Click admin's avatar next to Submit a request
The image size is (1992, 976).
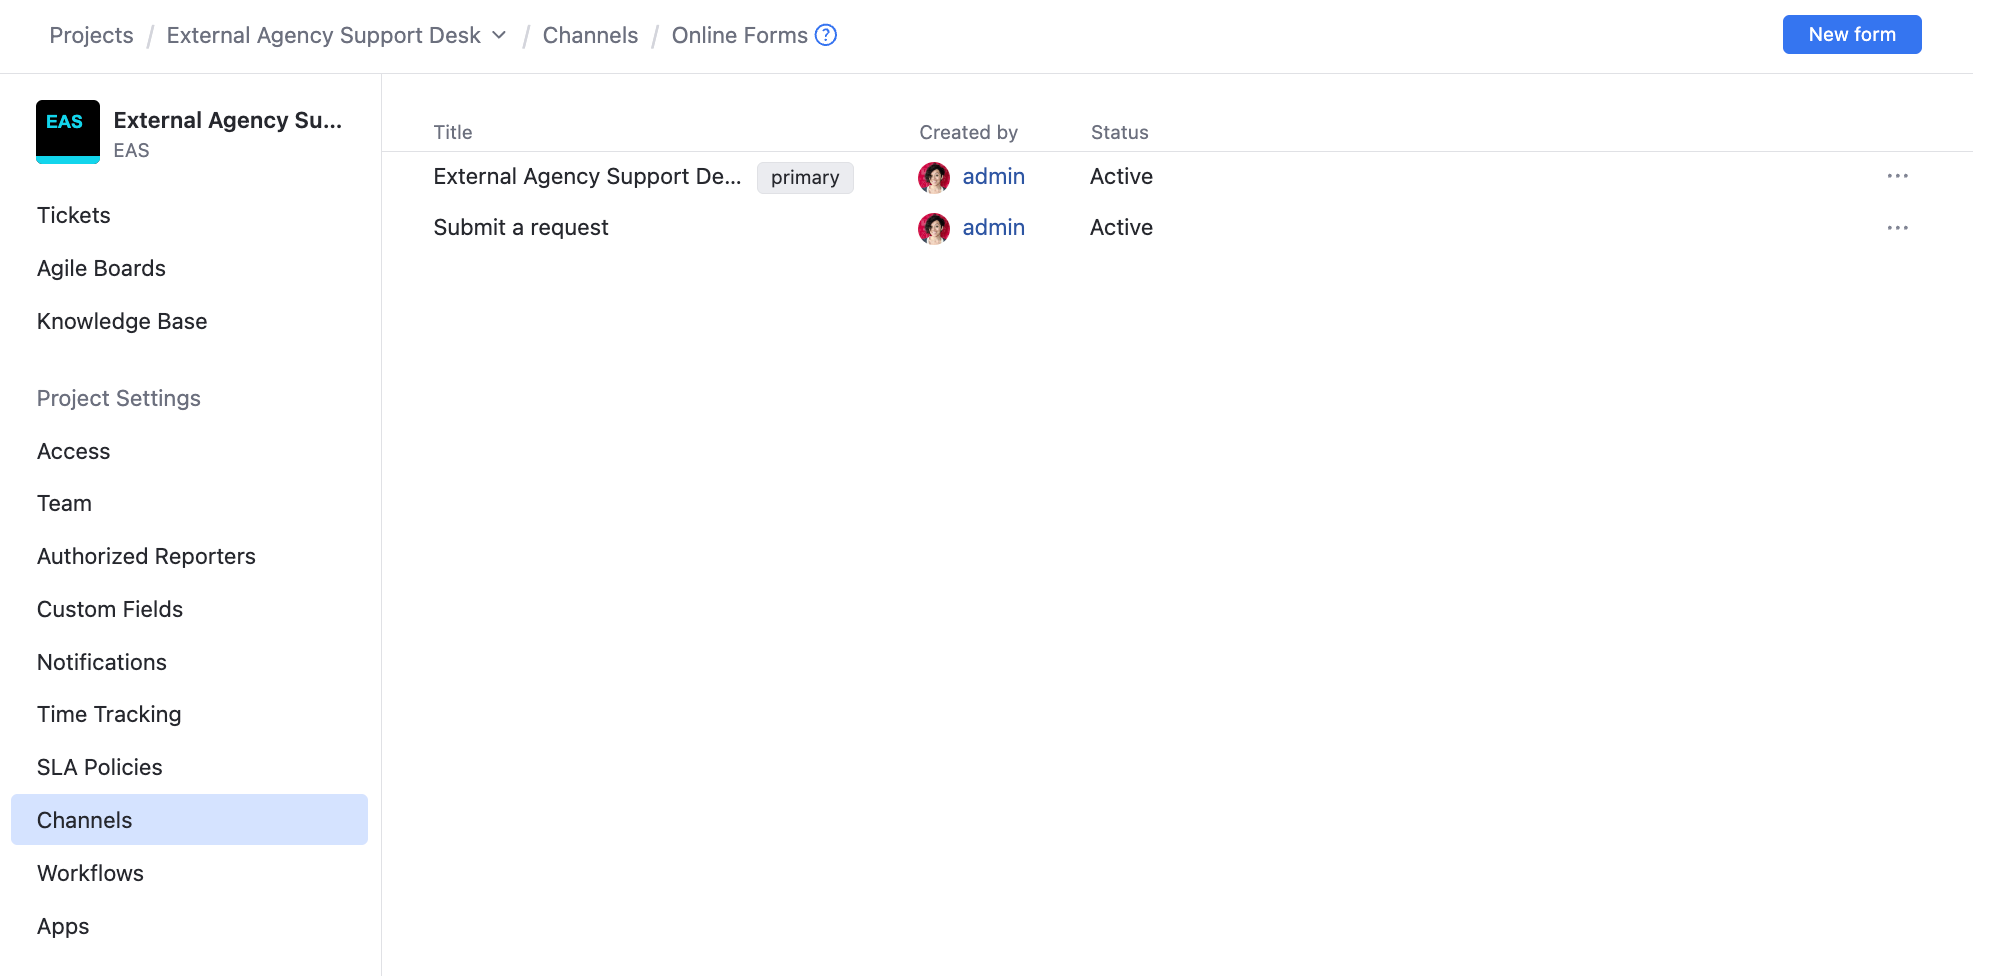(x=932, y=228)
